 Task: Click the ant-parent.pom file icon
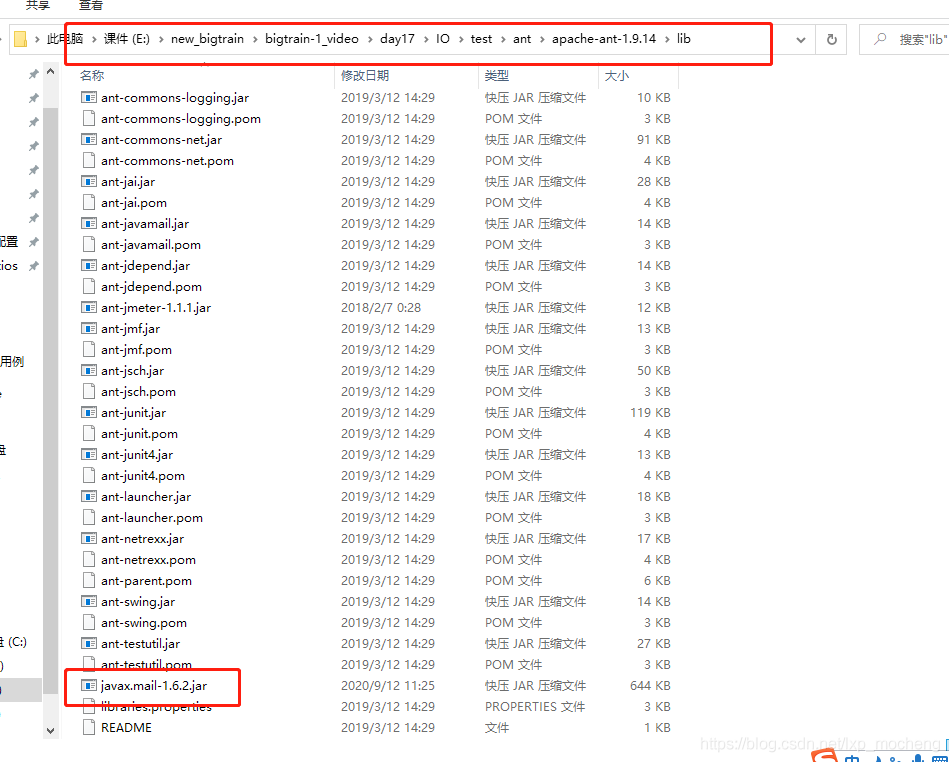click(89, 580)
